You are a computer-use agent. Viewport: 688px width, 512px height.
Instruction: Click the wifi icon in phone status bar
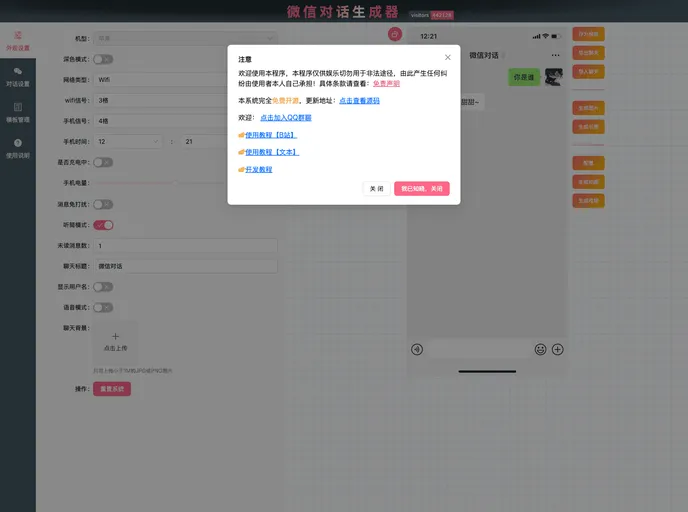tap(545, 36)
